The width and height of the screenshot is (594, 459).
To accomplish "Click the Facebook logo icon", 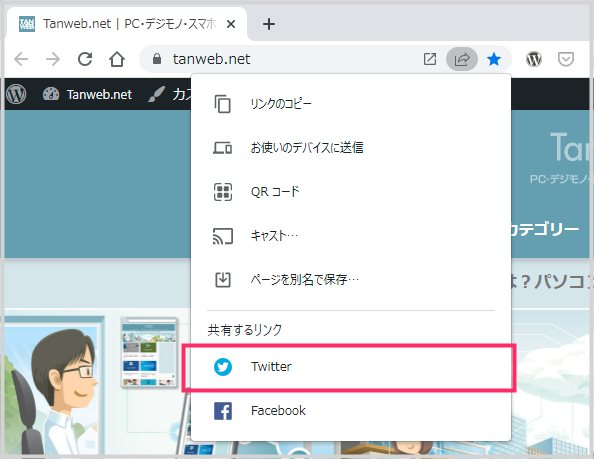I will (x=223, y=411).
